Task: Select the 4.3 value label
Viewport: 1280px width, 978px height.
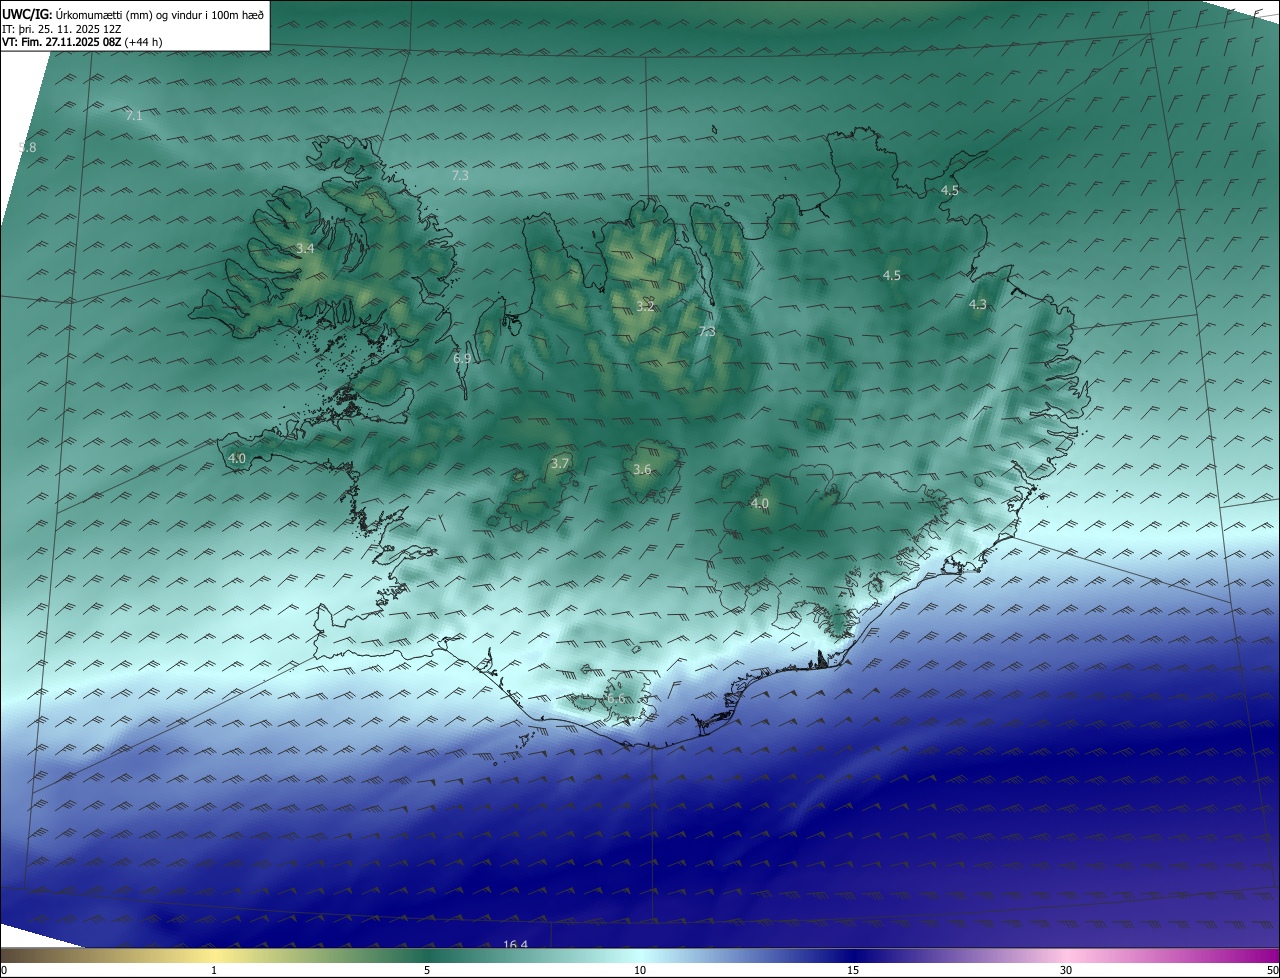Action: 977,305
